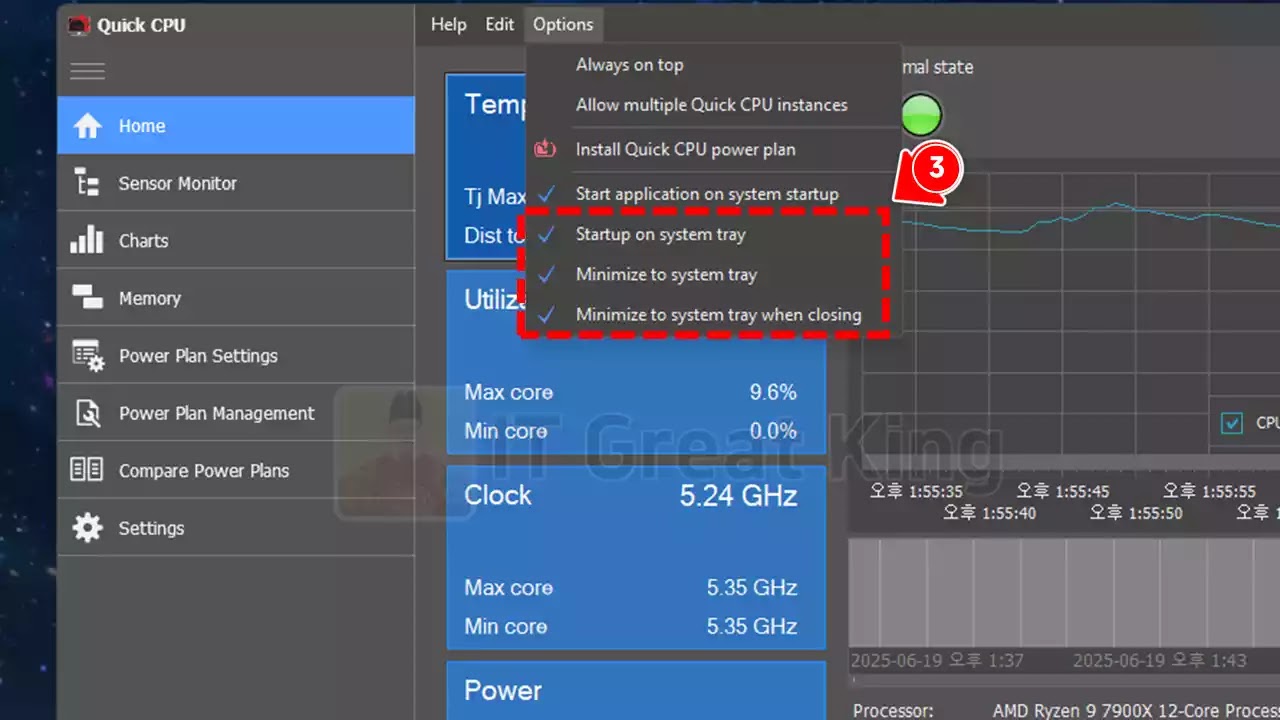Open Compare Power Plans
1280x720 pixels.
coord(236,470)
